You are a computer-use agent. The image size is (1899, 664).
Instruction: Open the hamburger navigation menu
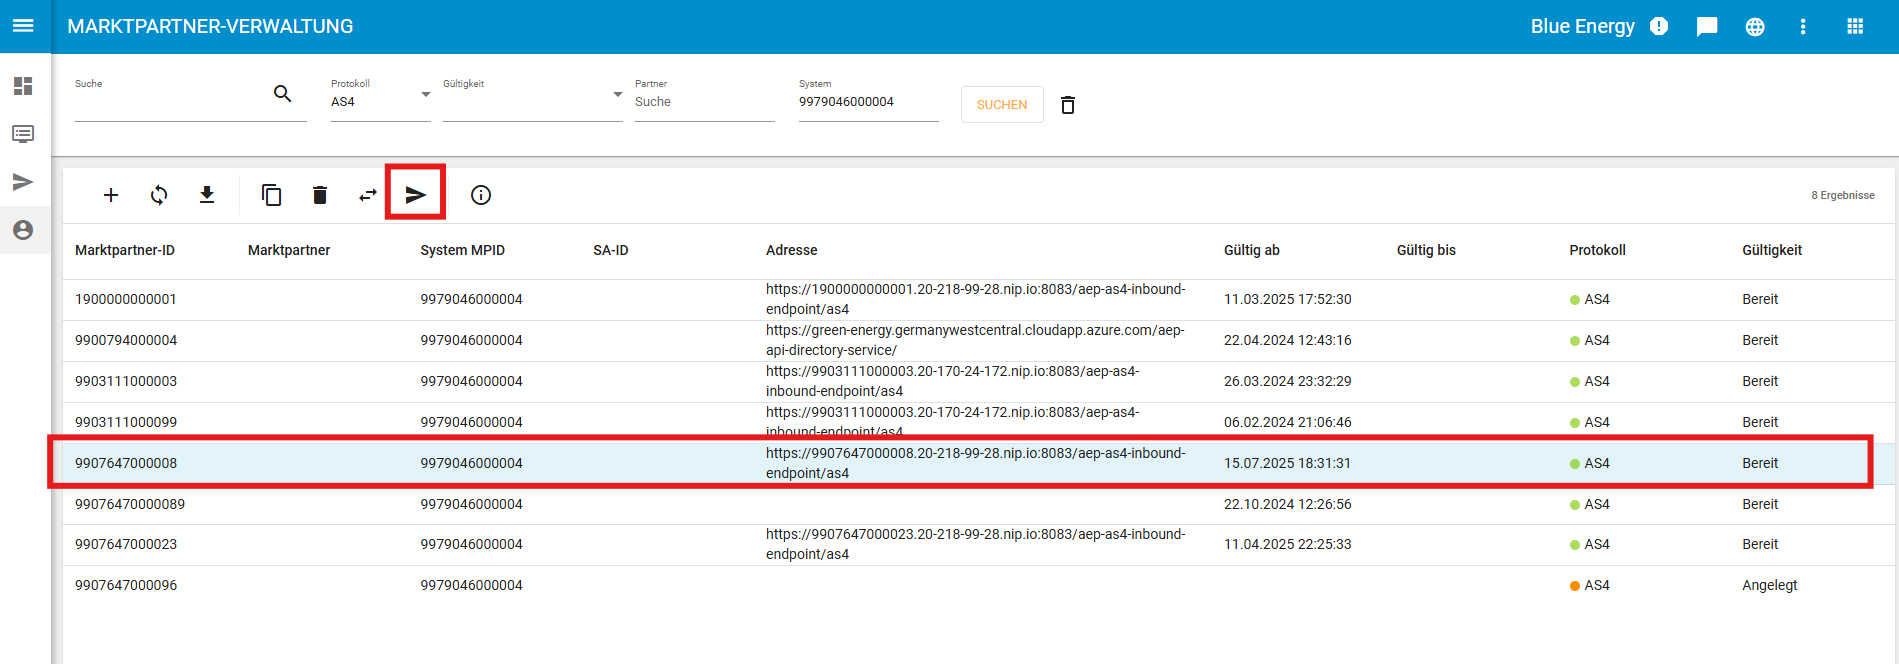23,26
